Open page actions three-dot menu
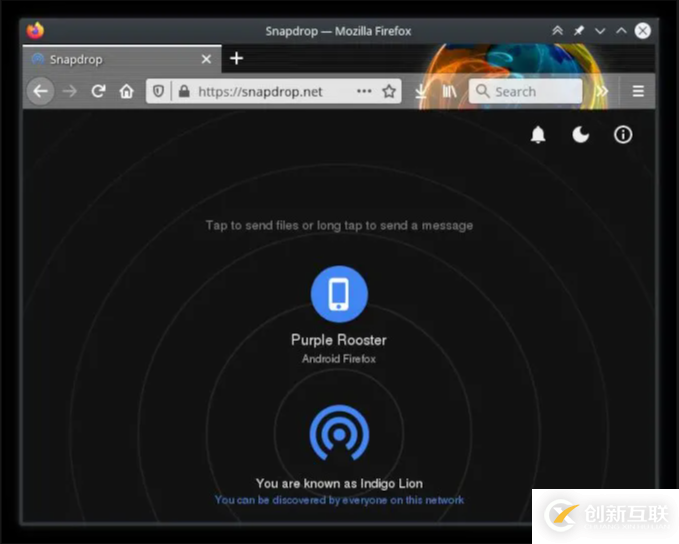Image resolution: width=679 pixels, height=544 pixels. pyautogui.click(x=364, y=91)
